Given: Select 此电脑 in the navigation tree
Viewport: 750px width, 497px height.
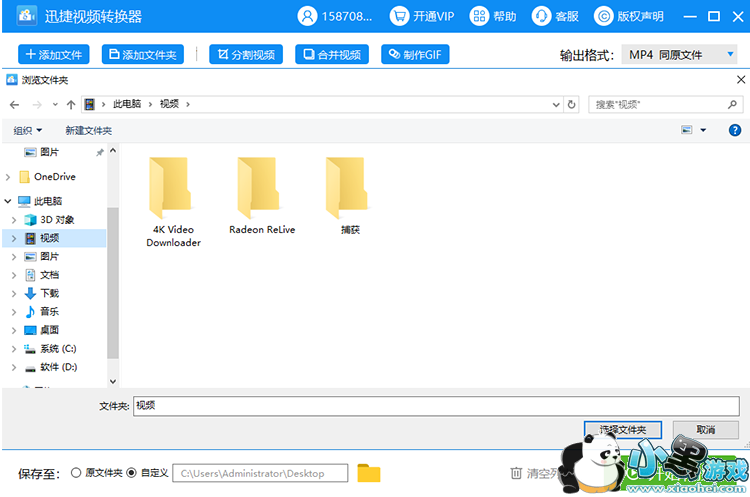Looking at the screenshot, I should 47,201.
